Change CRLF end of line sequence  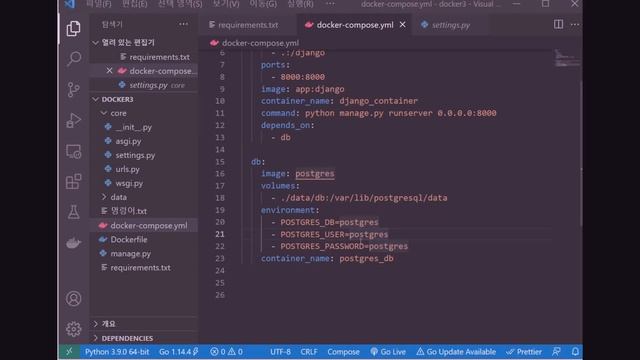[x=309, y=351]
